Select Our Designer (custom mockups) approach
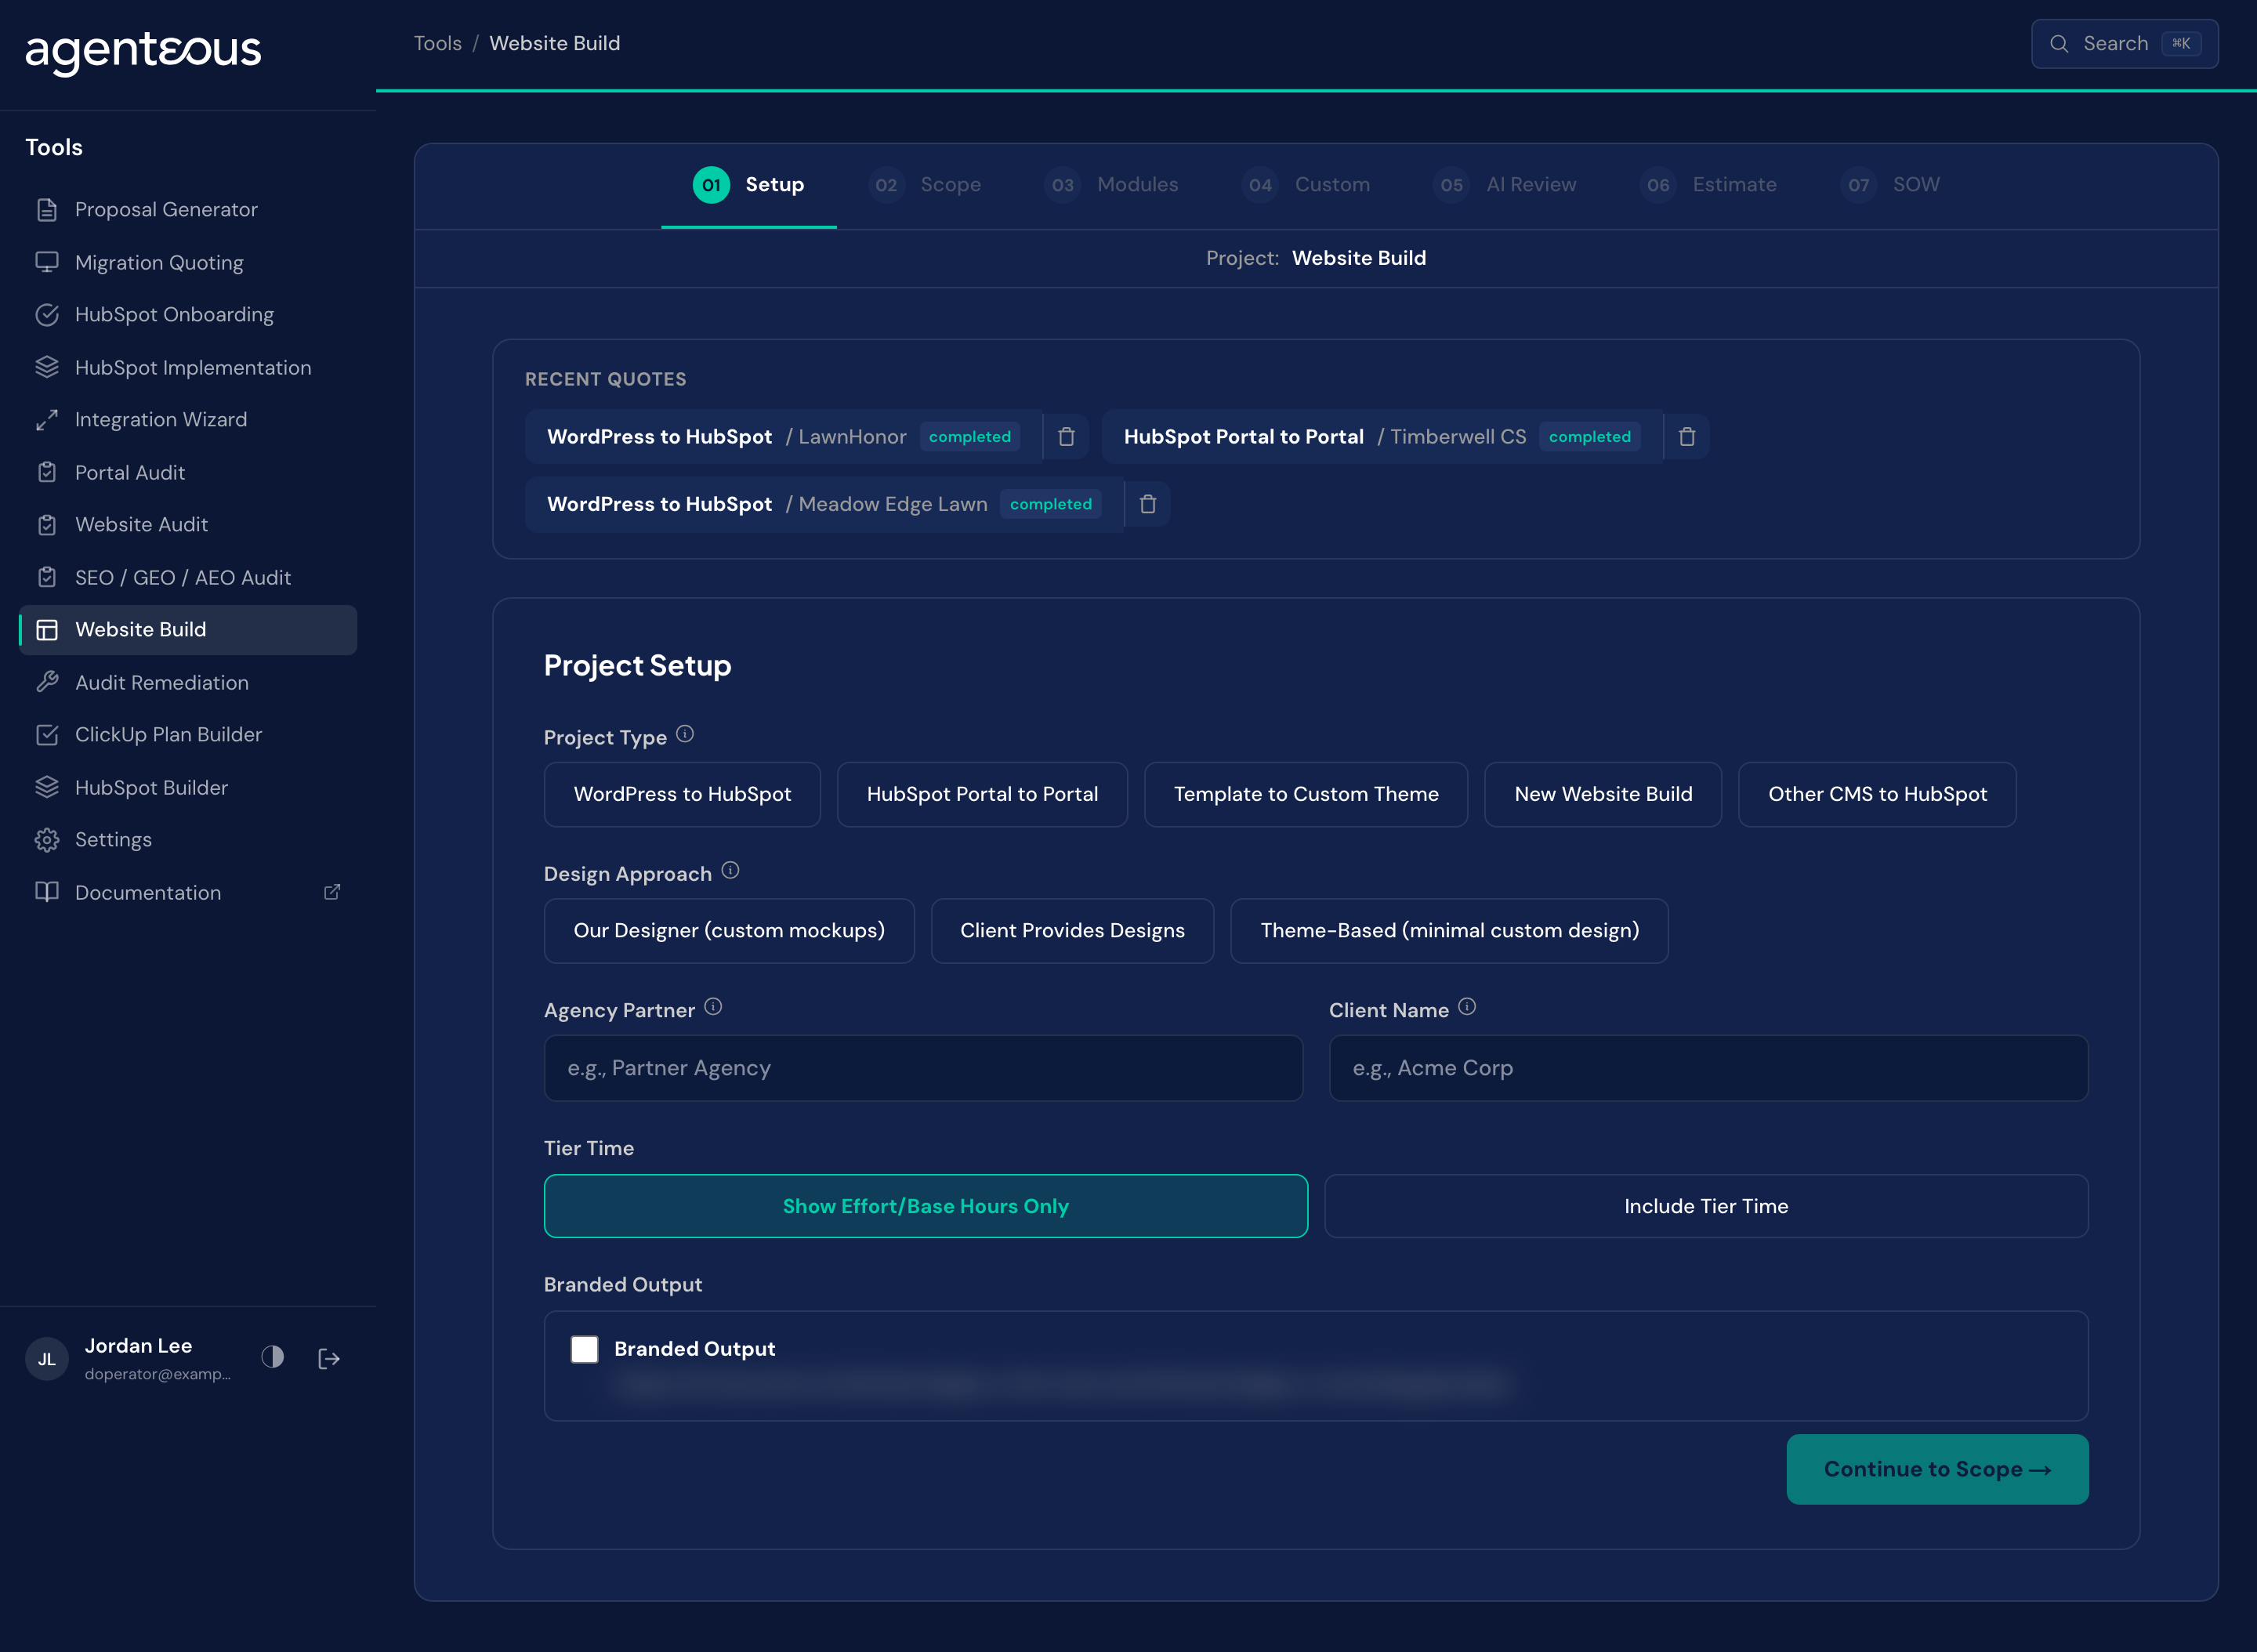2257x1652 pixels. click(729, 931)
